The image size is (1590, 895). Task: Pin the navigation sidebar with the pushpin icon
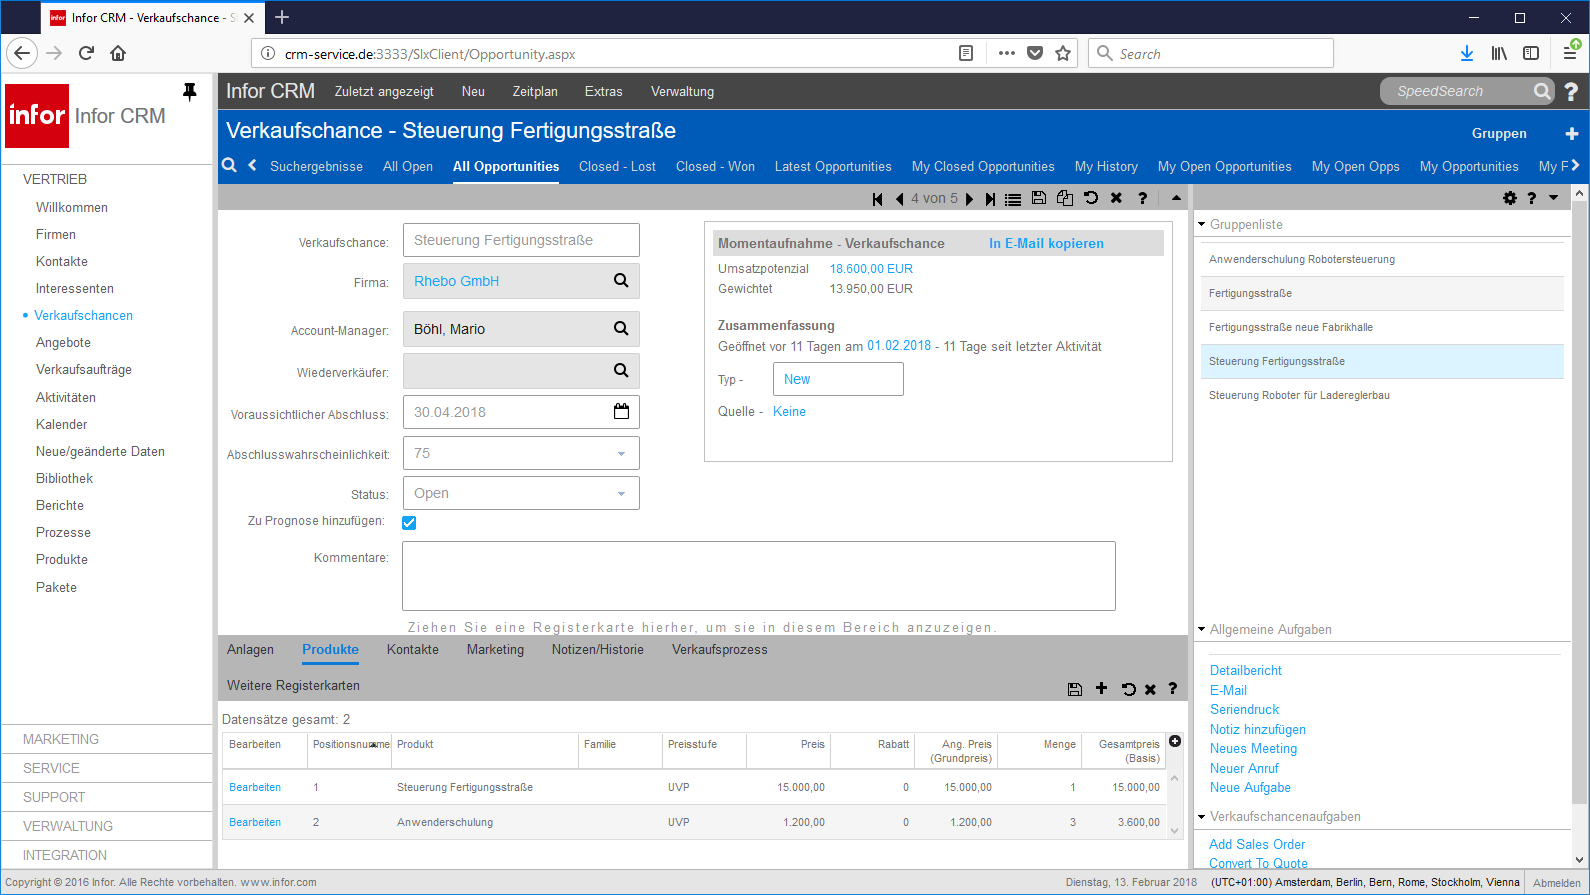[x=189, y=92]
